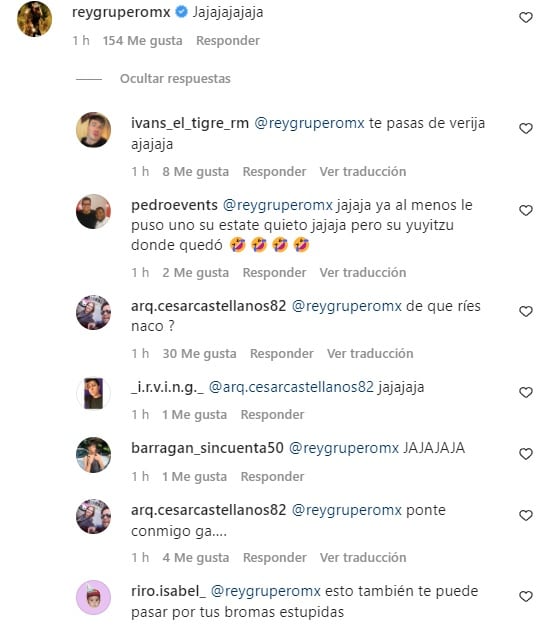The image size is (546, 628).
Task: See 30 Me gusta on cesarcastellanos82 reply
Action: click(199, 354)
